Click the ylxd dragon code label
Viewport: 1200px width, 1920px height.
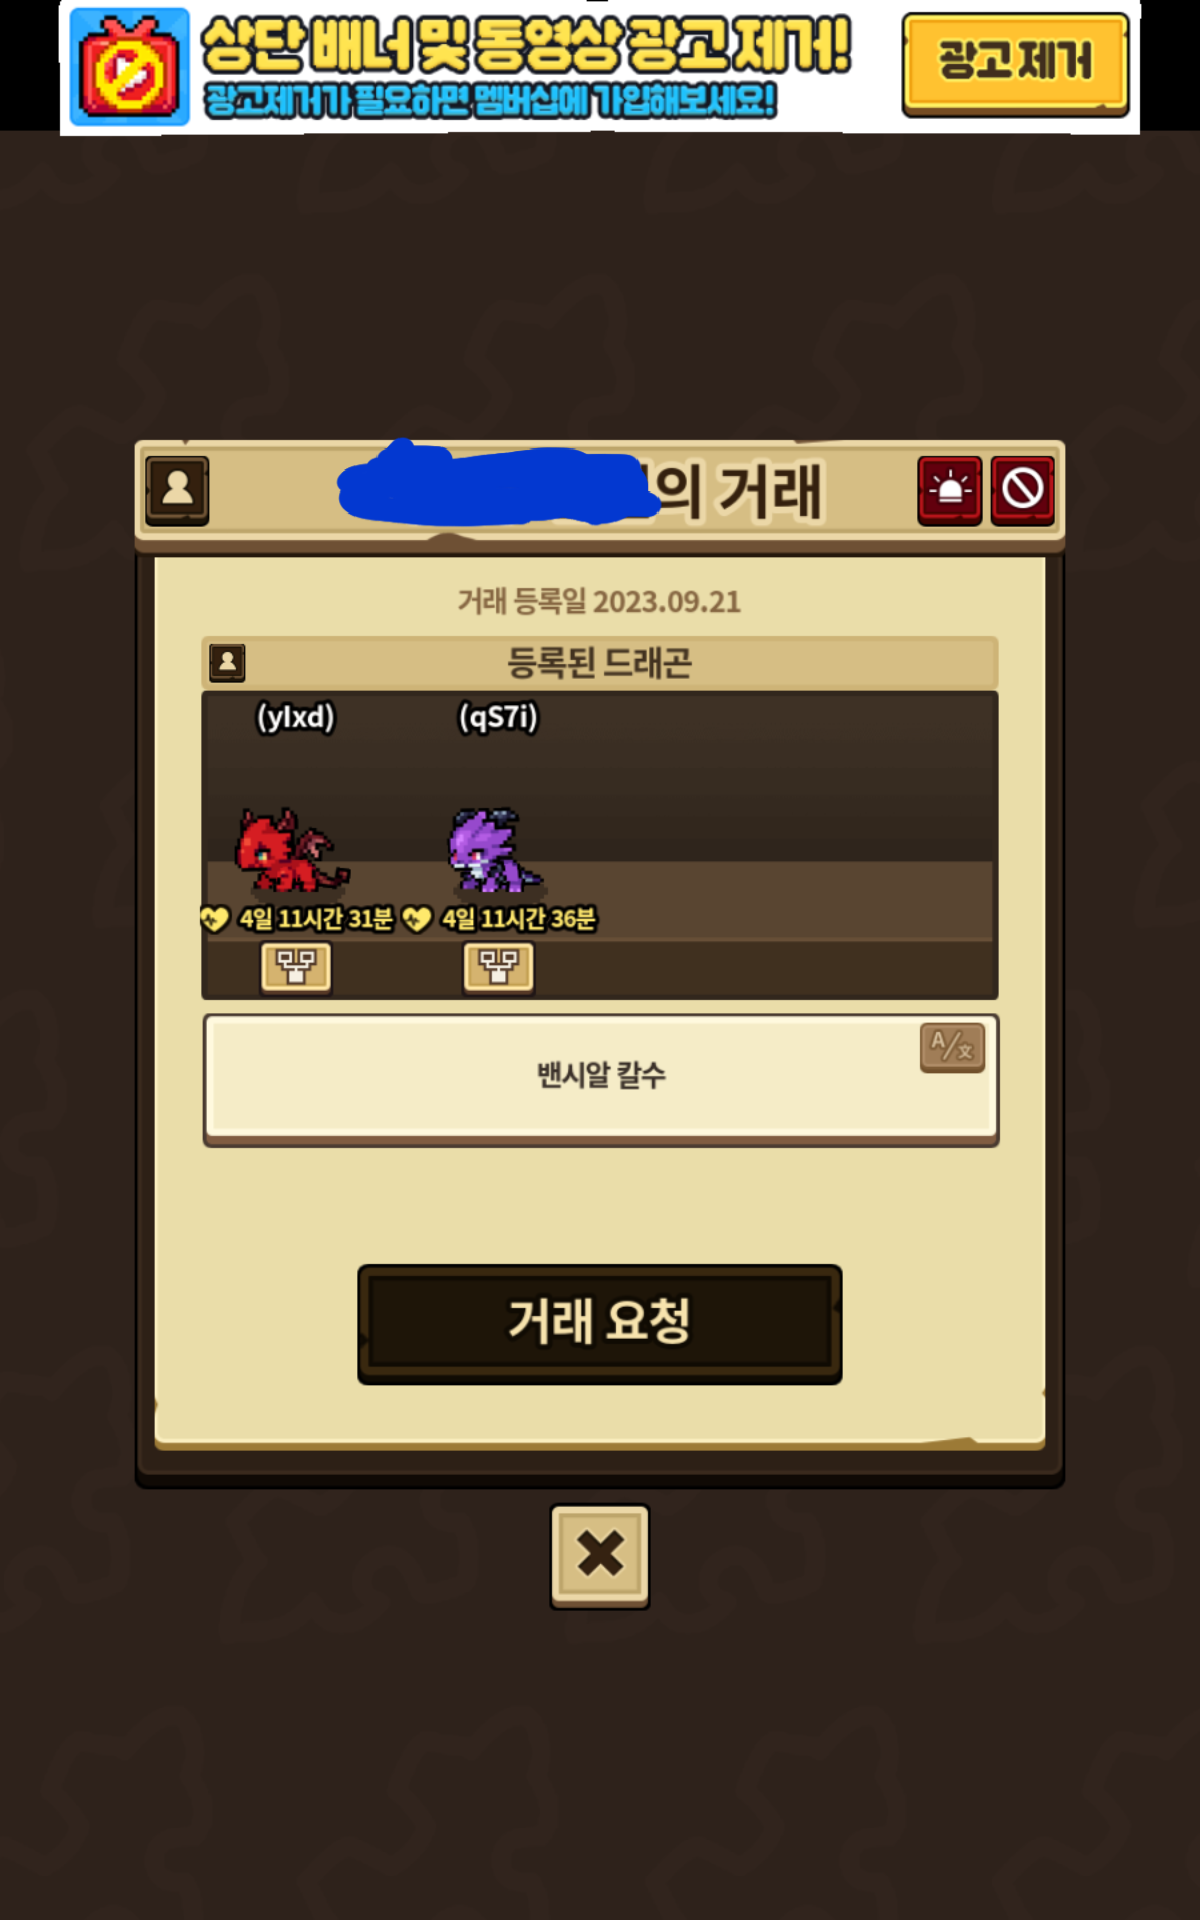click(295, 717)
